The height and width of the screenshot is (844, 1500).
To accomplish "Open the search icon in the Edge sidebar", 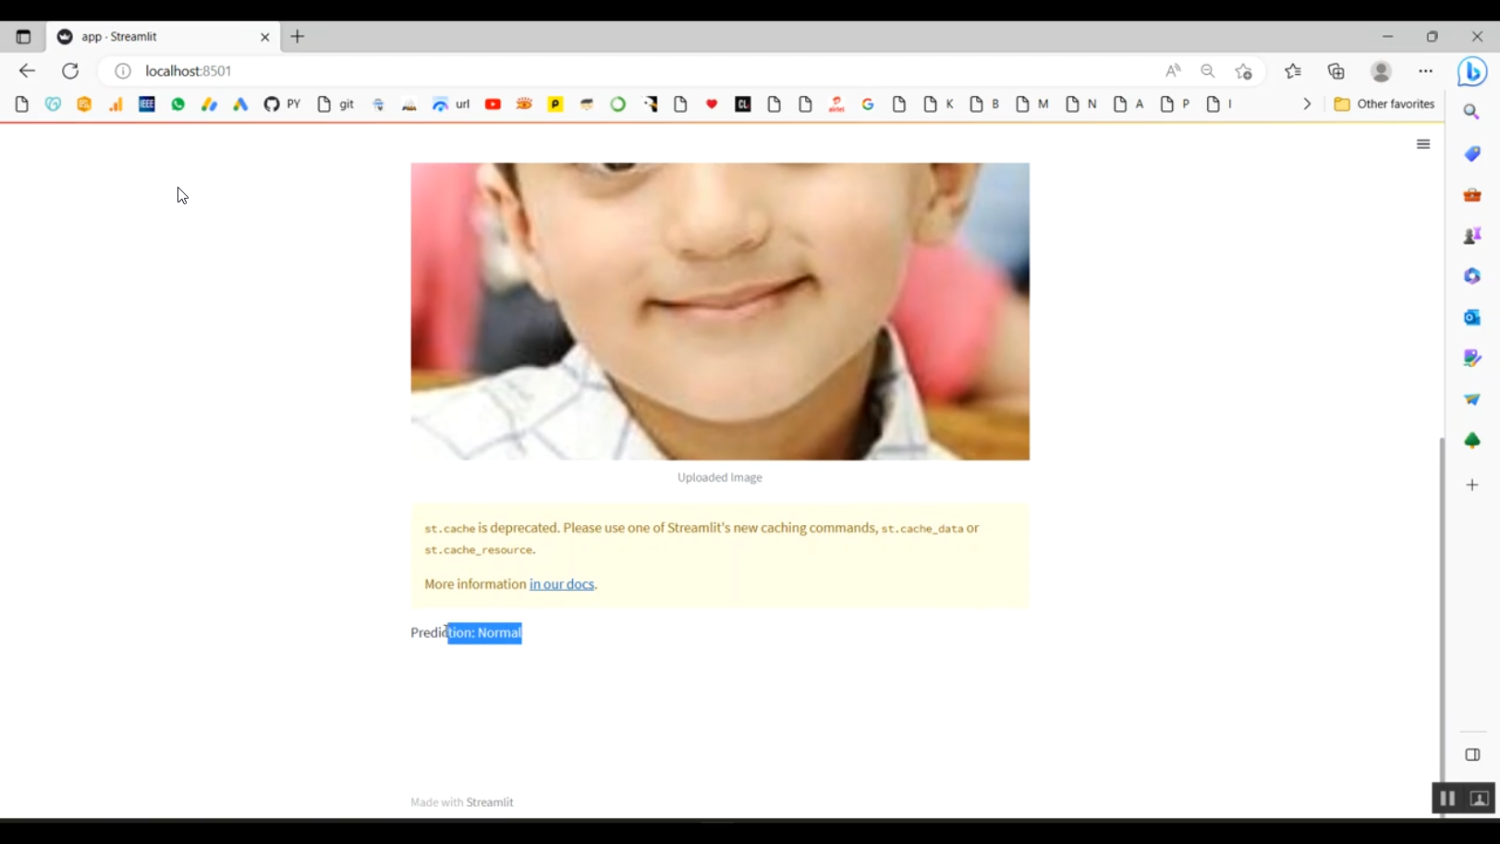I will [x=1471, y=111].
